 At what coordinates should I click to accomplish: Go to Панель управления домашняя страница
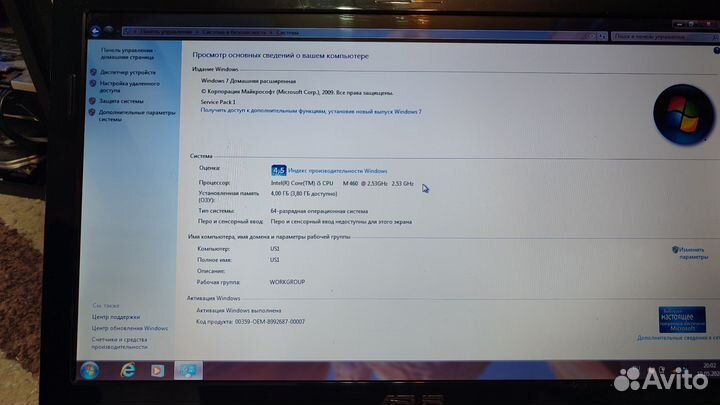(x=127, y=53)
